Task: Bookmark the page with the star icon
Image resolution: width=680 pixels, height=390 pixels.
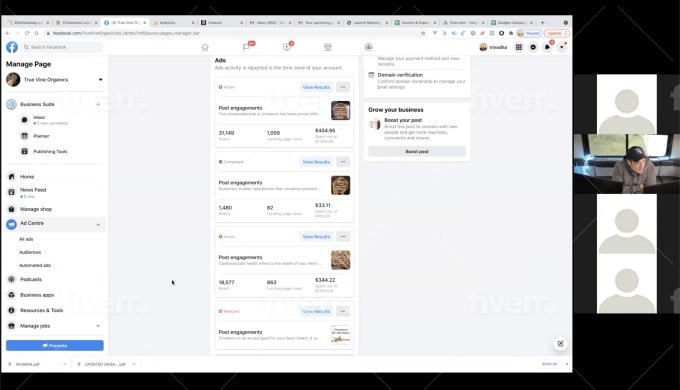Action: point(423,33)
